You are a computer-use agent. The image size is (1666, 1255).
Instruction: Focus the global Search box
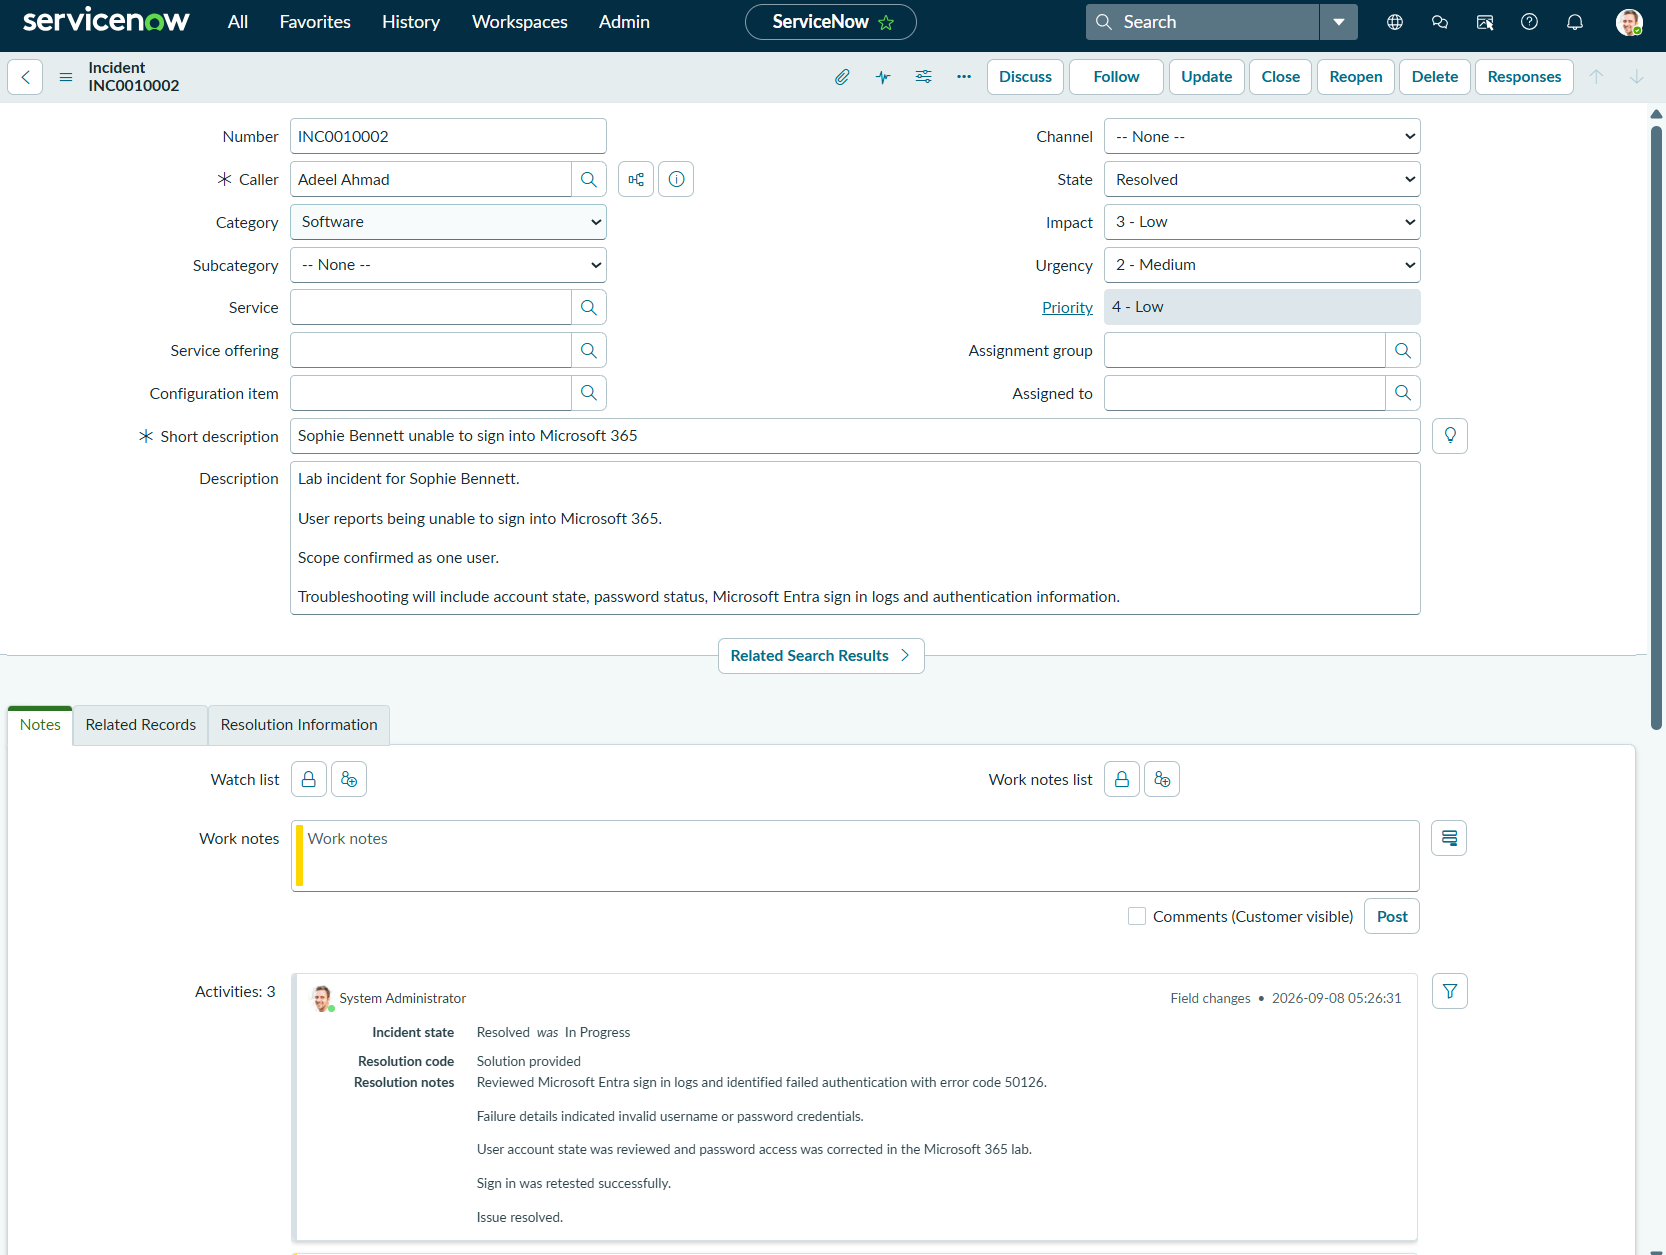(1203, 22)
